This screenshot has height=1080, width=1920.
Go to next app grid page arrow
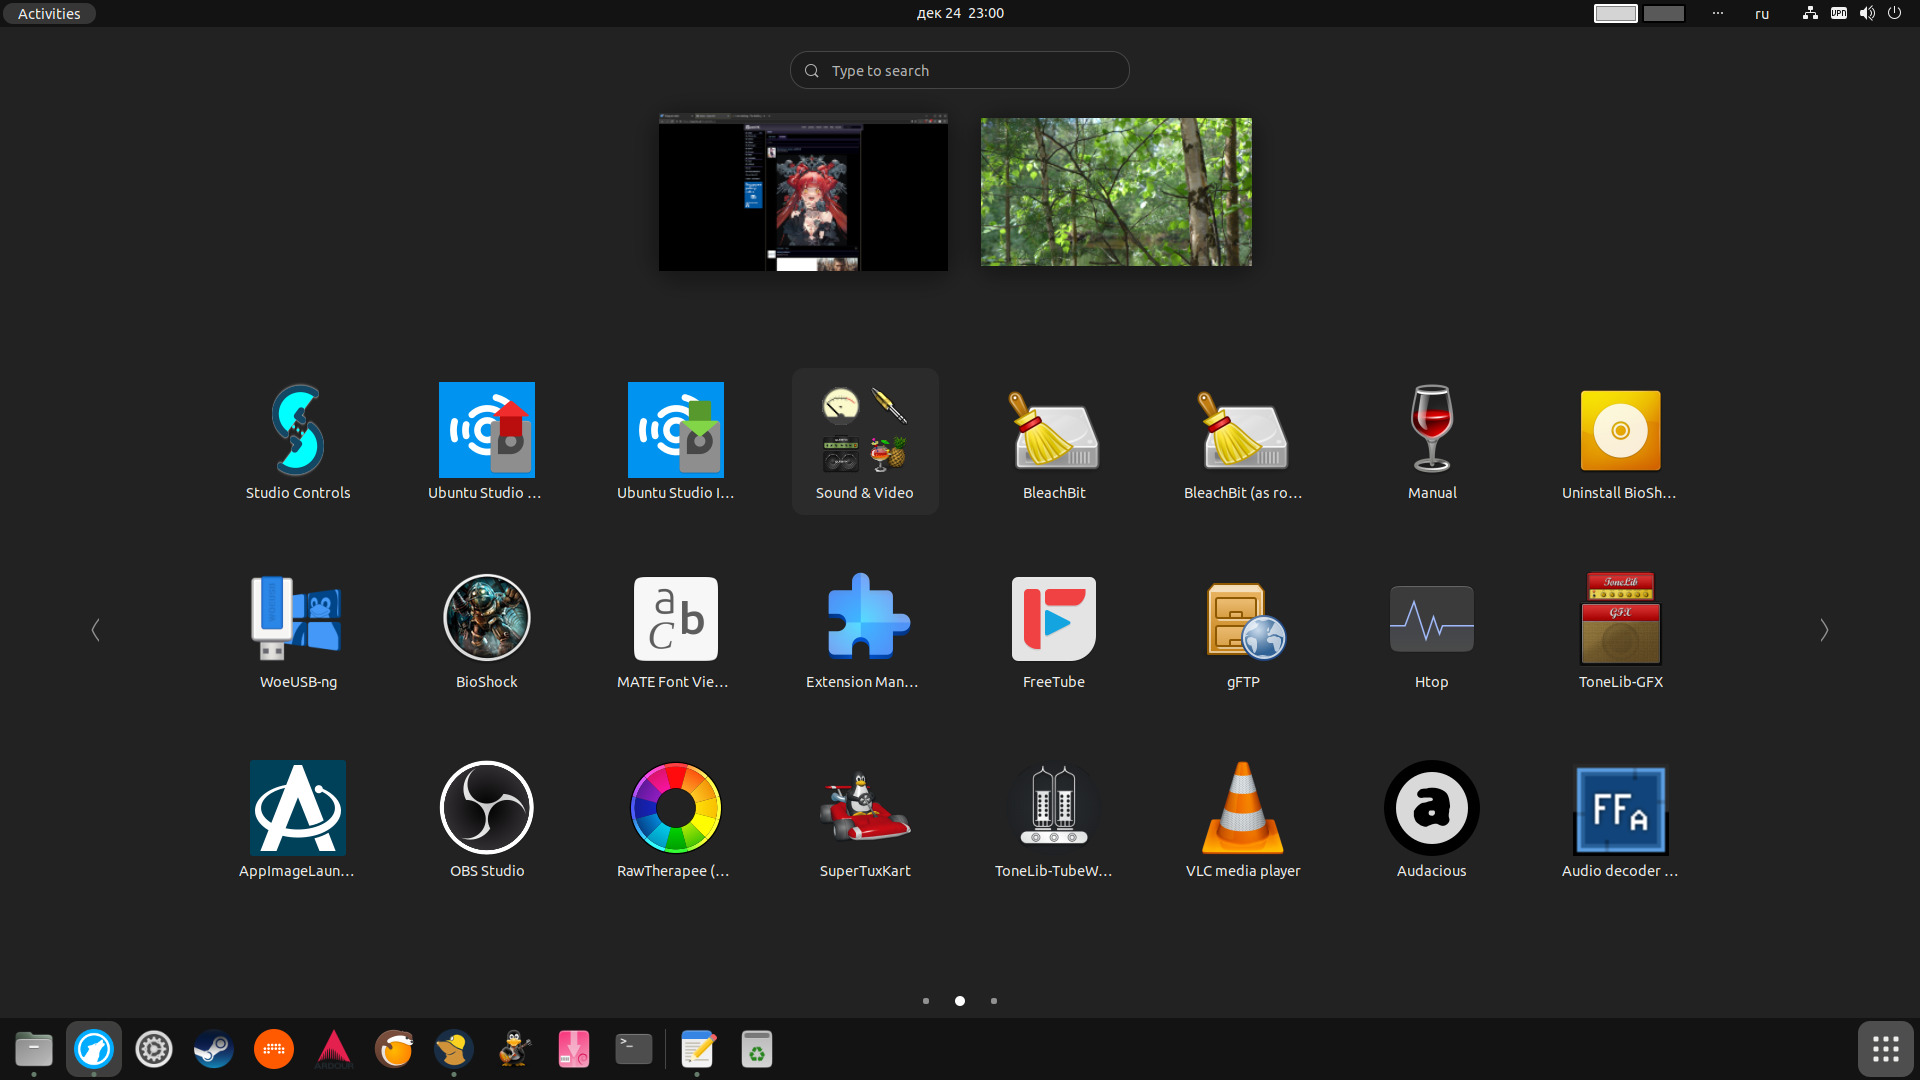coord(1824,630)
